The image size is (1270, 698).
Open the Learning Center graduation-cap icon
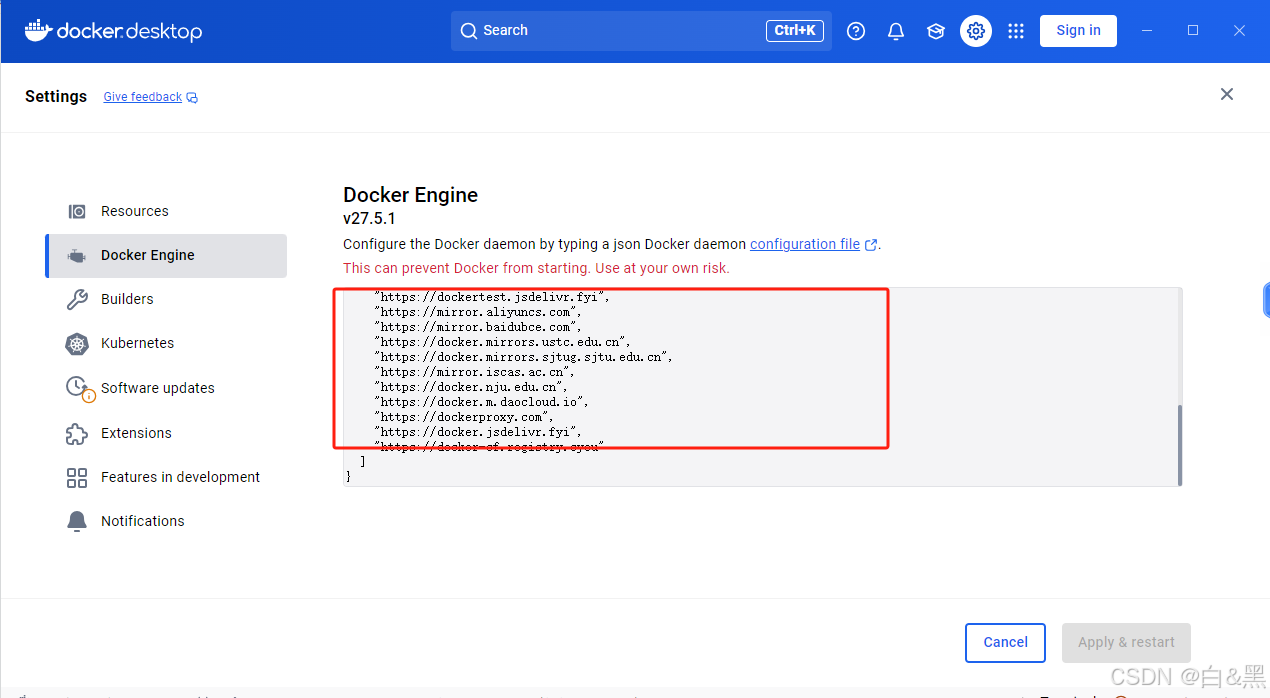coord(935,30)
